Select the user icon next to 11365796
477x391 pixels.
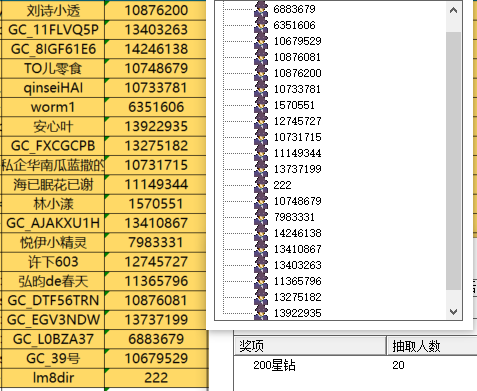(261, 281)
